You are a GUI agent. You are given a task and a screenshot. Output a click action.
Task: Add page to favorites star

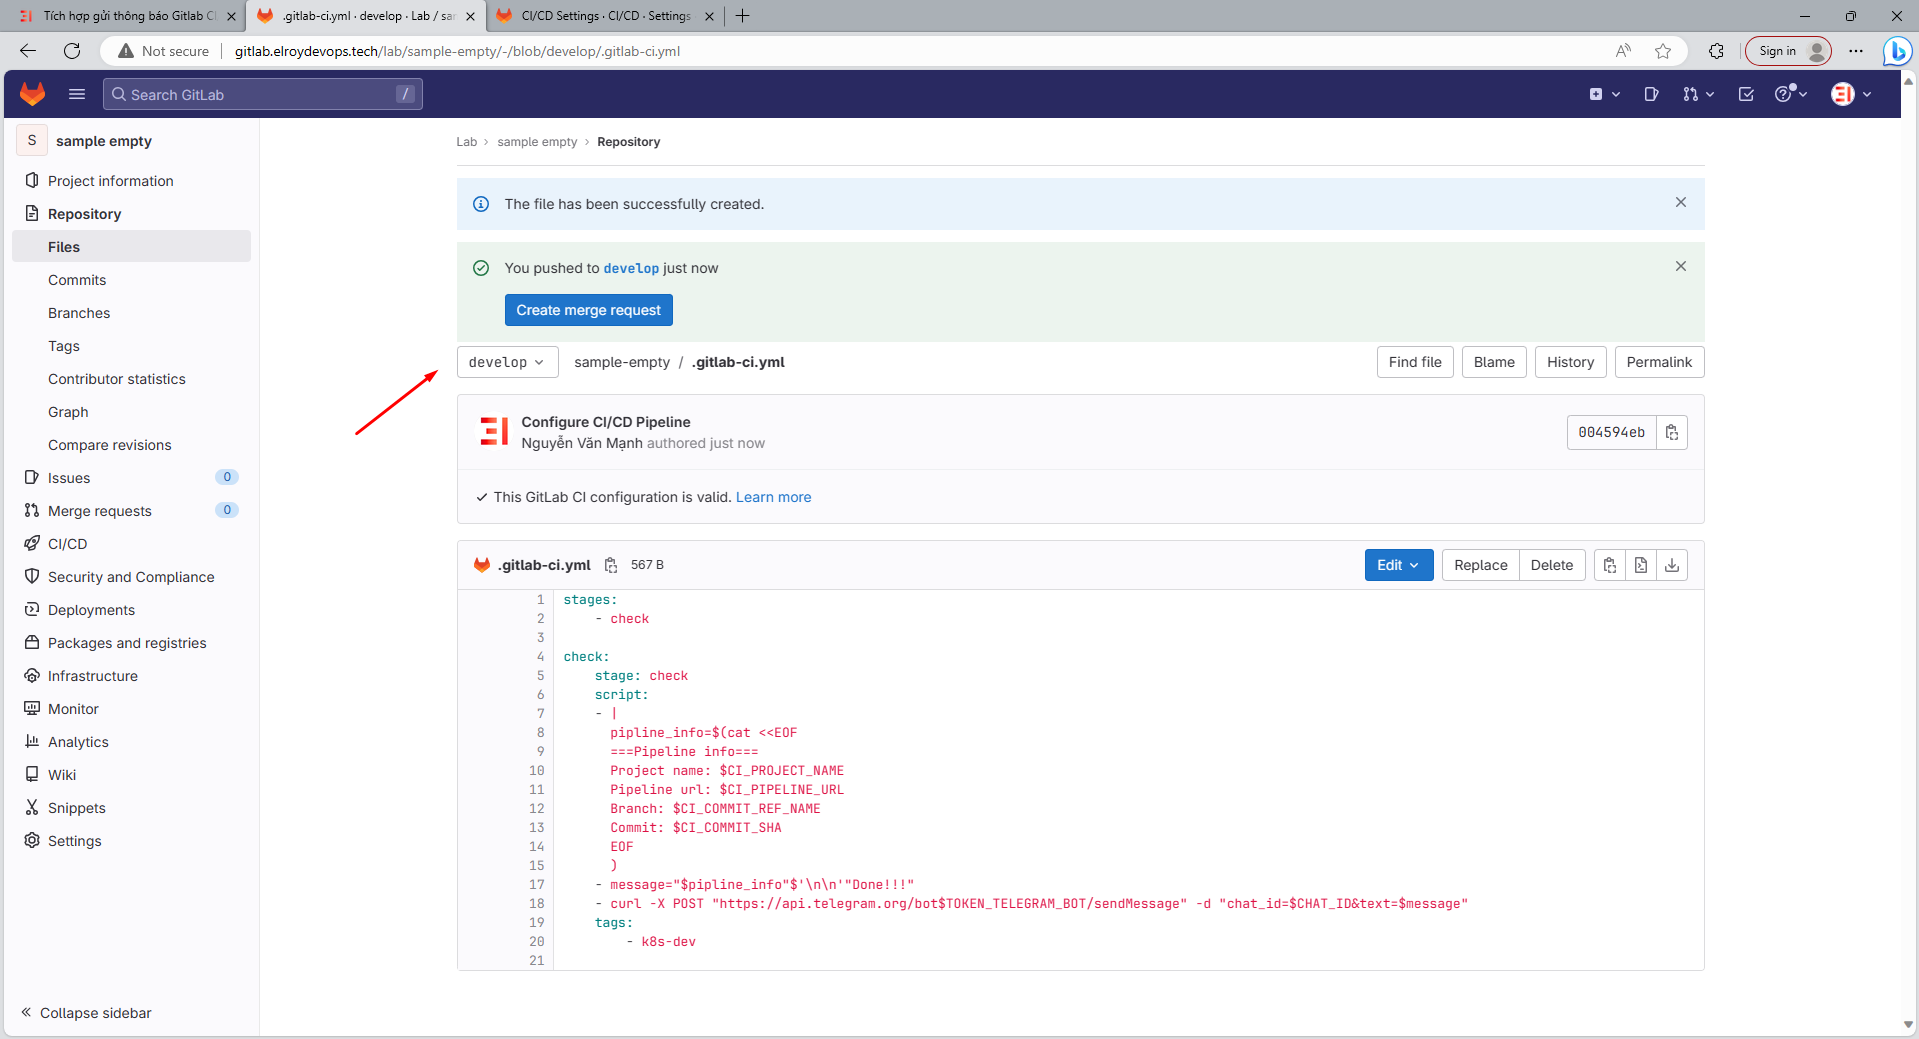[x=1663, y=51]
